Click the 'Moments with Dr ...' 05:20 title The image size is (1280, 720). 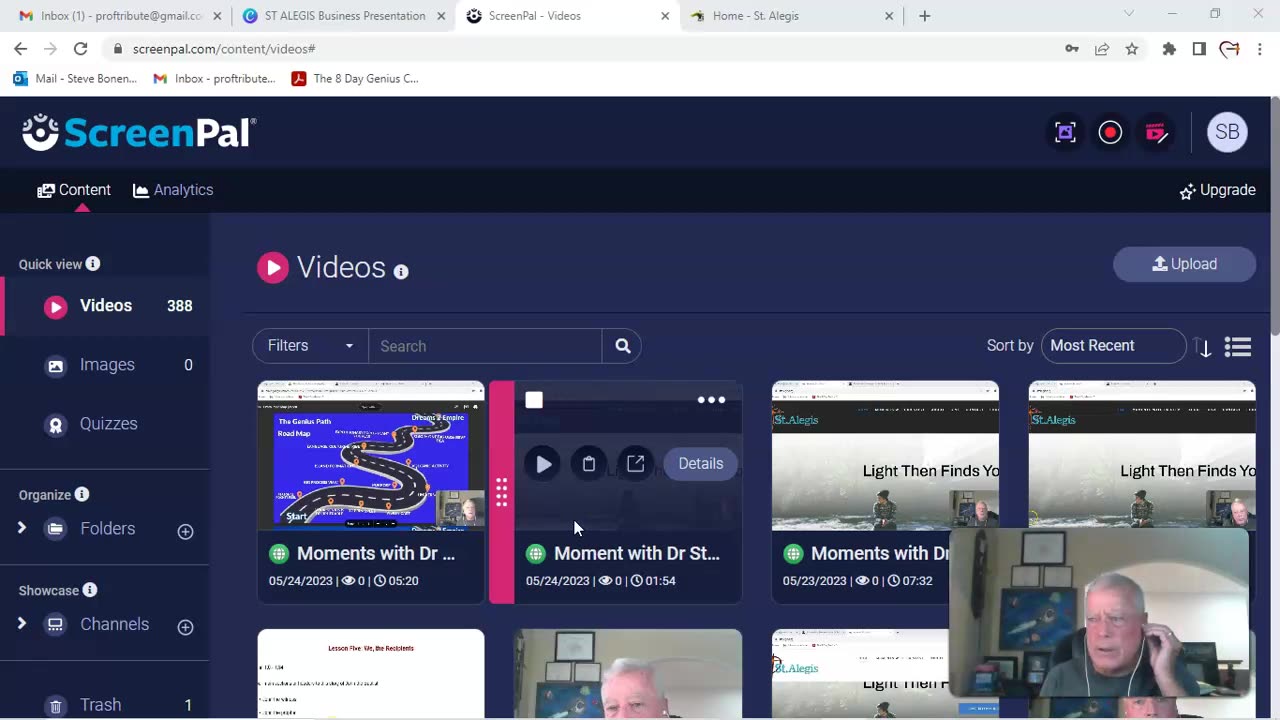376,553
